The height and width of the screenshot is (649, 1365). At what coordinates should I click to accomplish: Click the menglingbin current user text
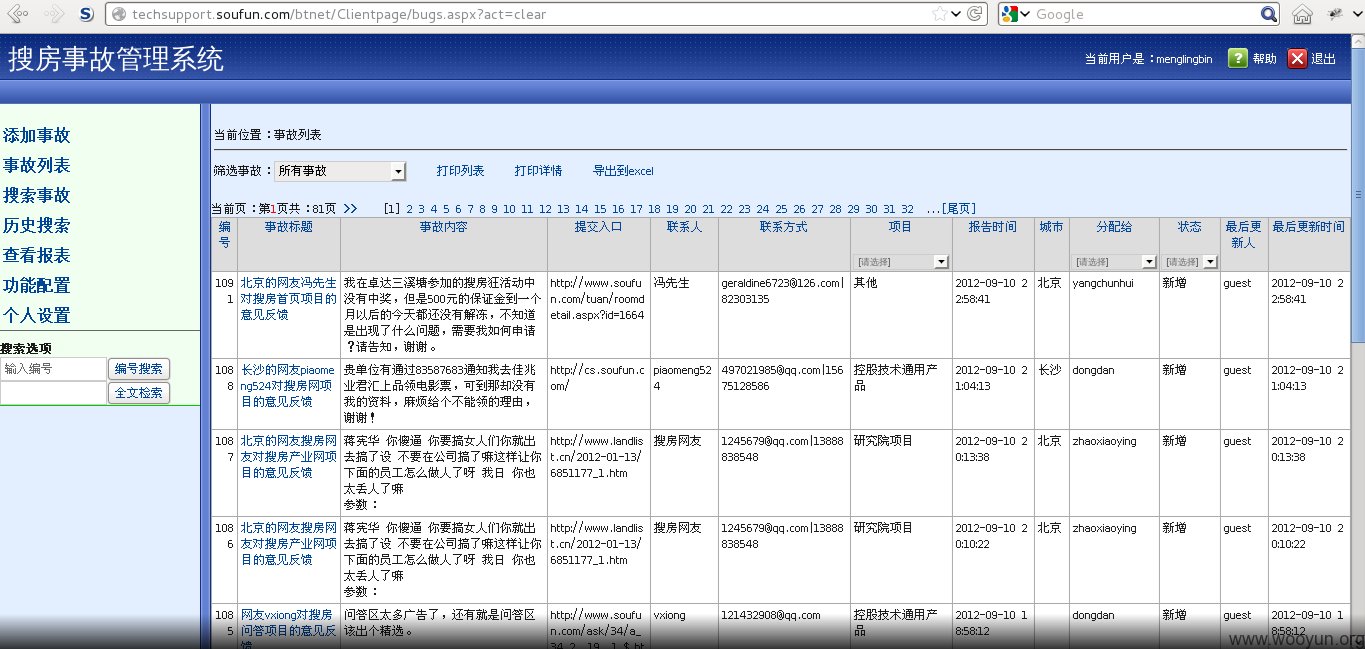click(x=1184, y=59)
